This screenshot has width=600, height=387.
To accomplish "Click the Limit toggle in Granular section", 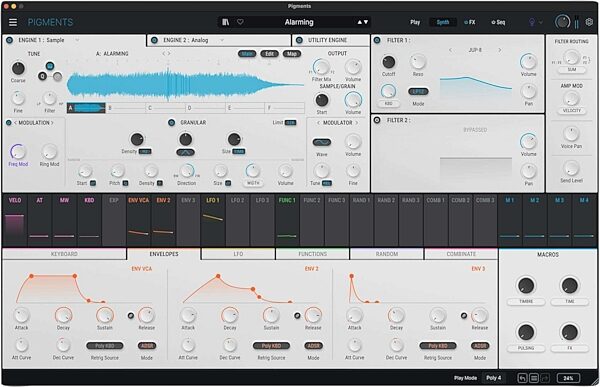I will (x=290, y=122).
